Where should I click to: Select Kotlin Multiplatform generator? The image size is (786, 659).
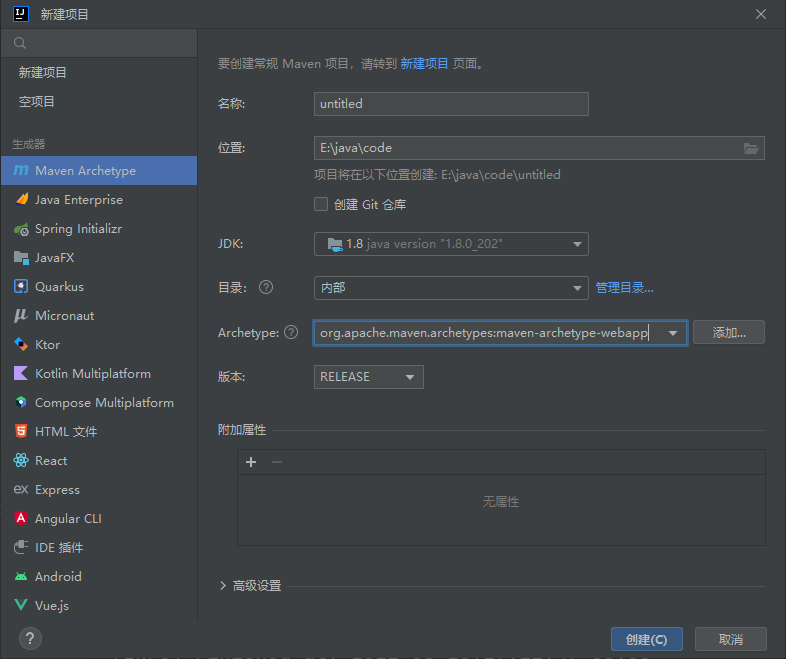(x=99, y=373)
